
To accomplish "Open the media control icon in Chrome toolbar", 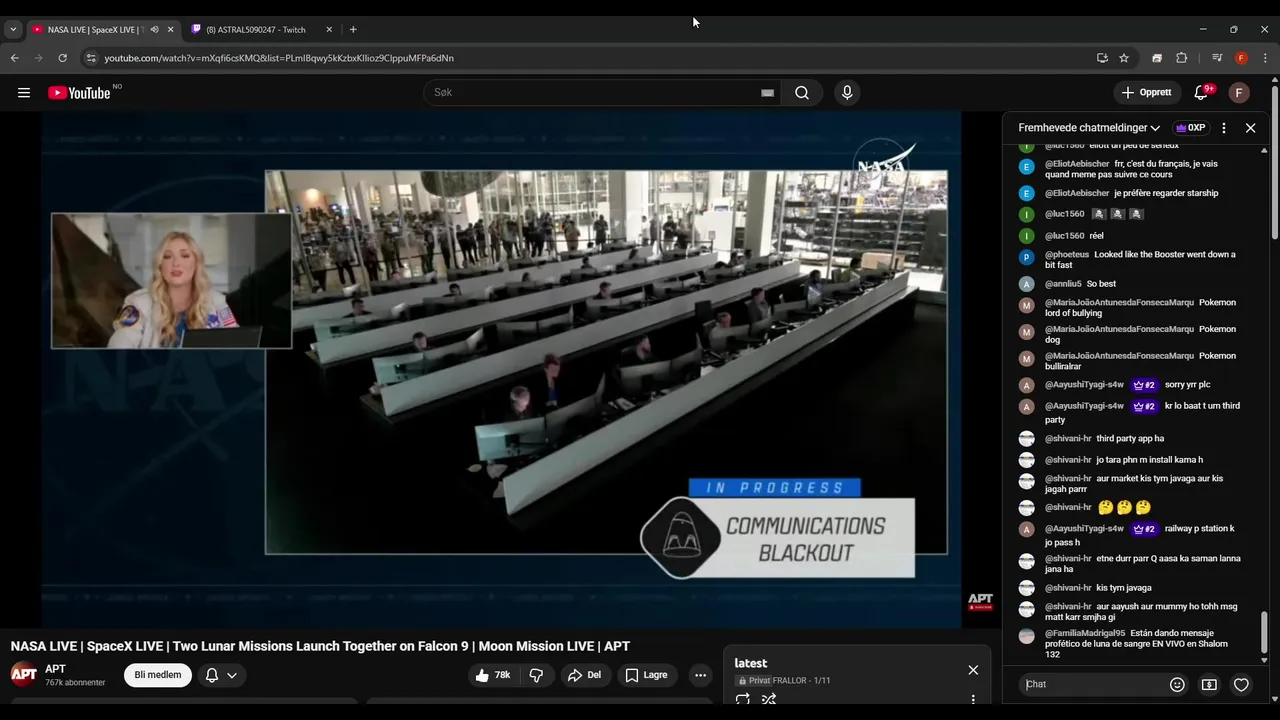I will [x=1217, y=58].
